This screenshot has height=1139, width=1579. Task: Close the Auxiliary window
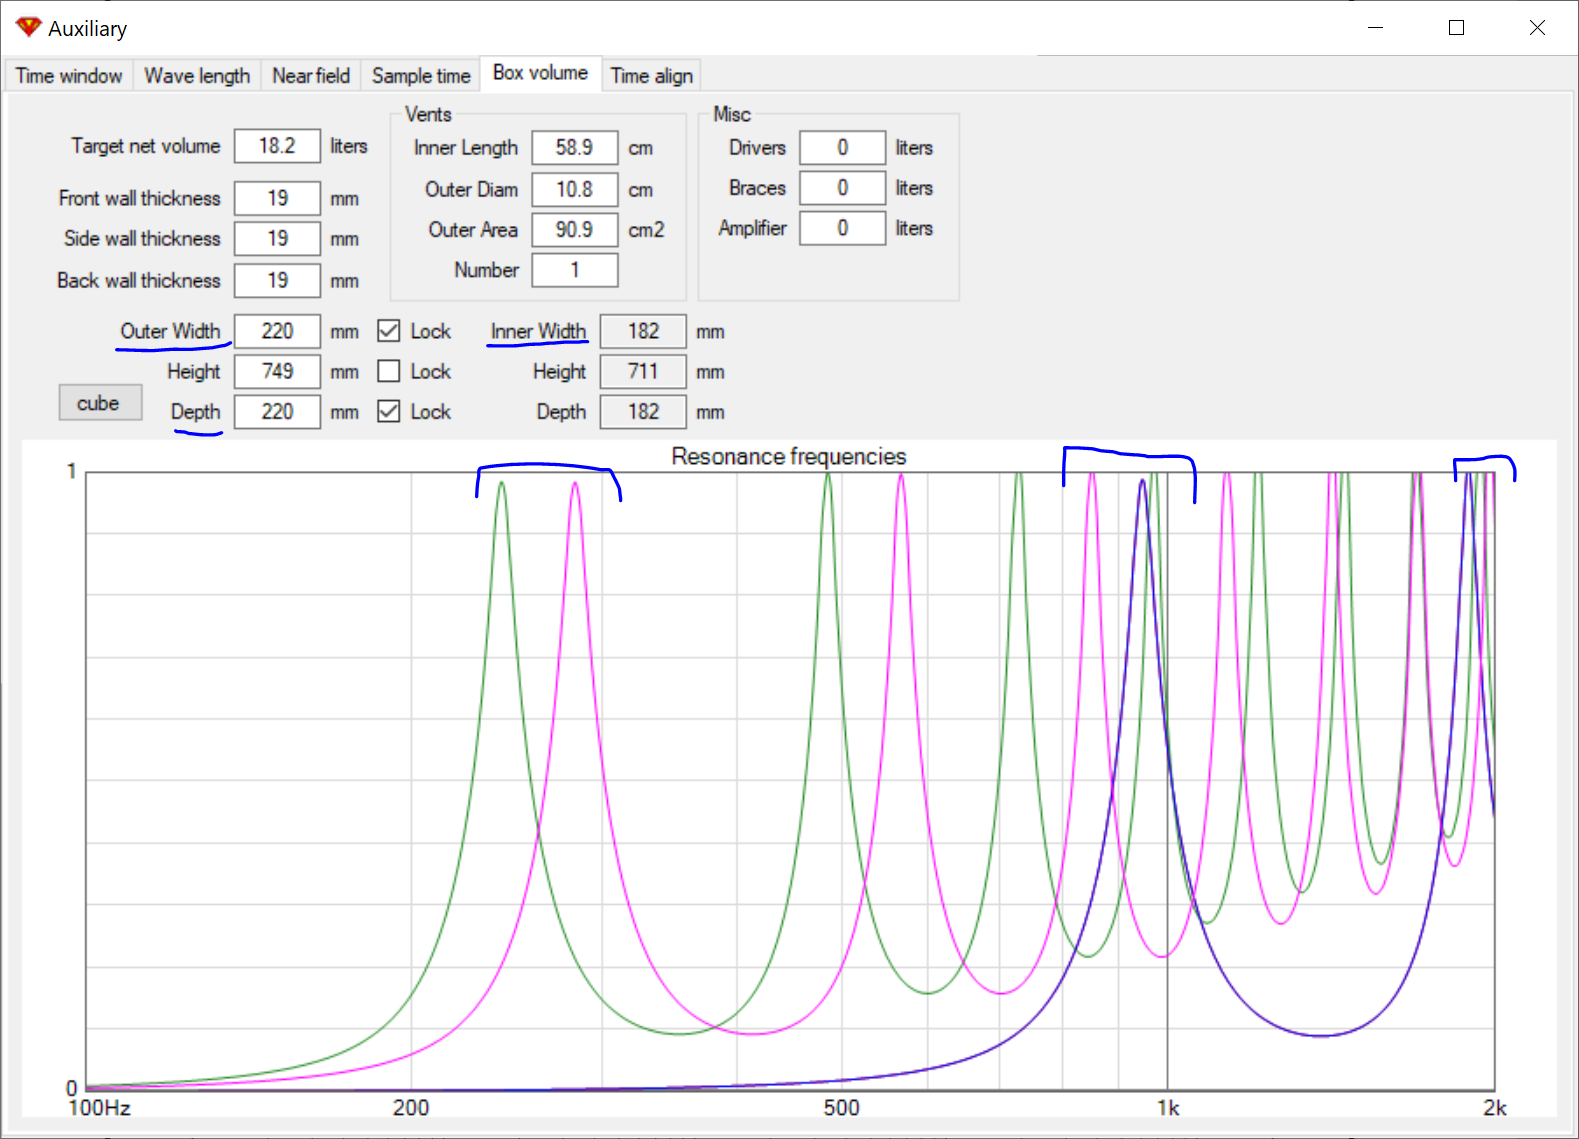coord(1537,28)
